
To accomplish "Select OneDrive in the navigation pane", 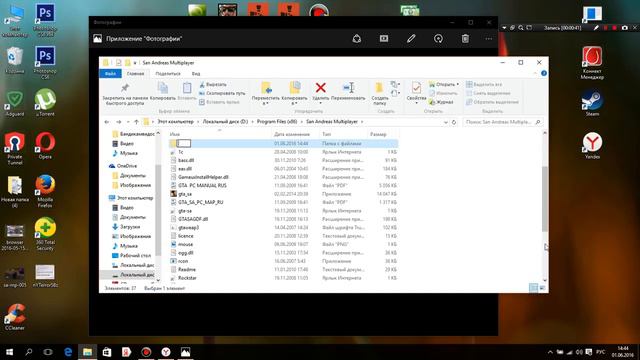I will point(127,166).
